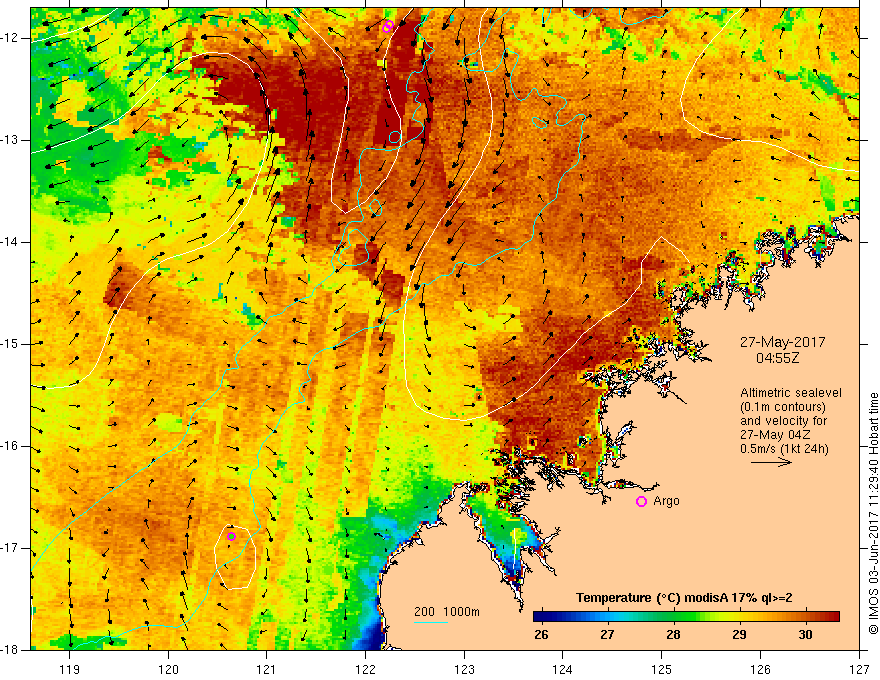Click the longitude label '127'

tap(859, 669)
